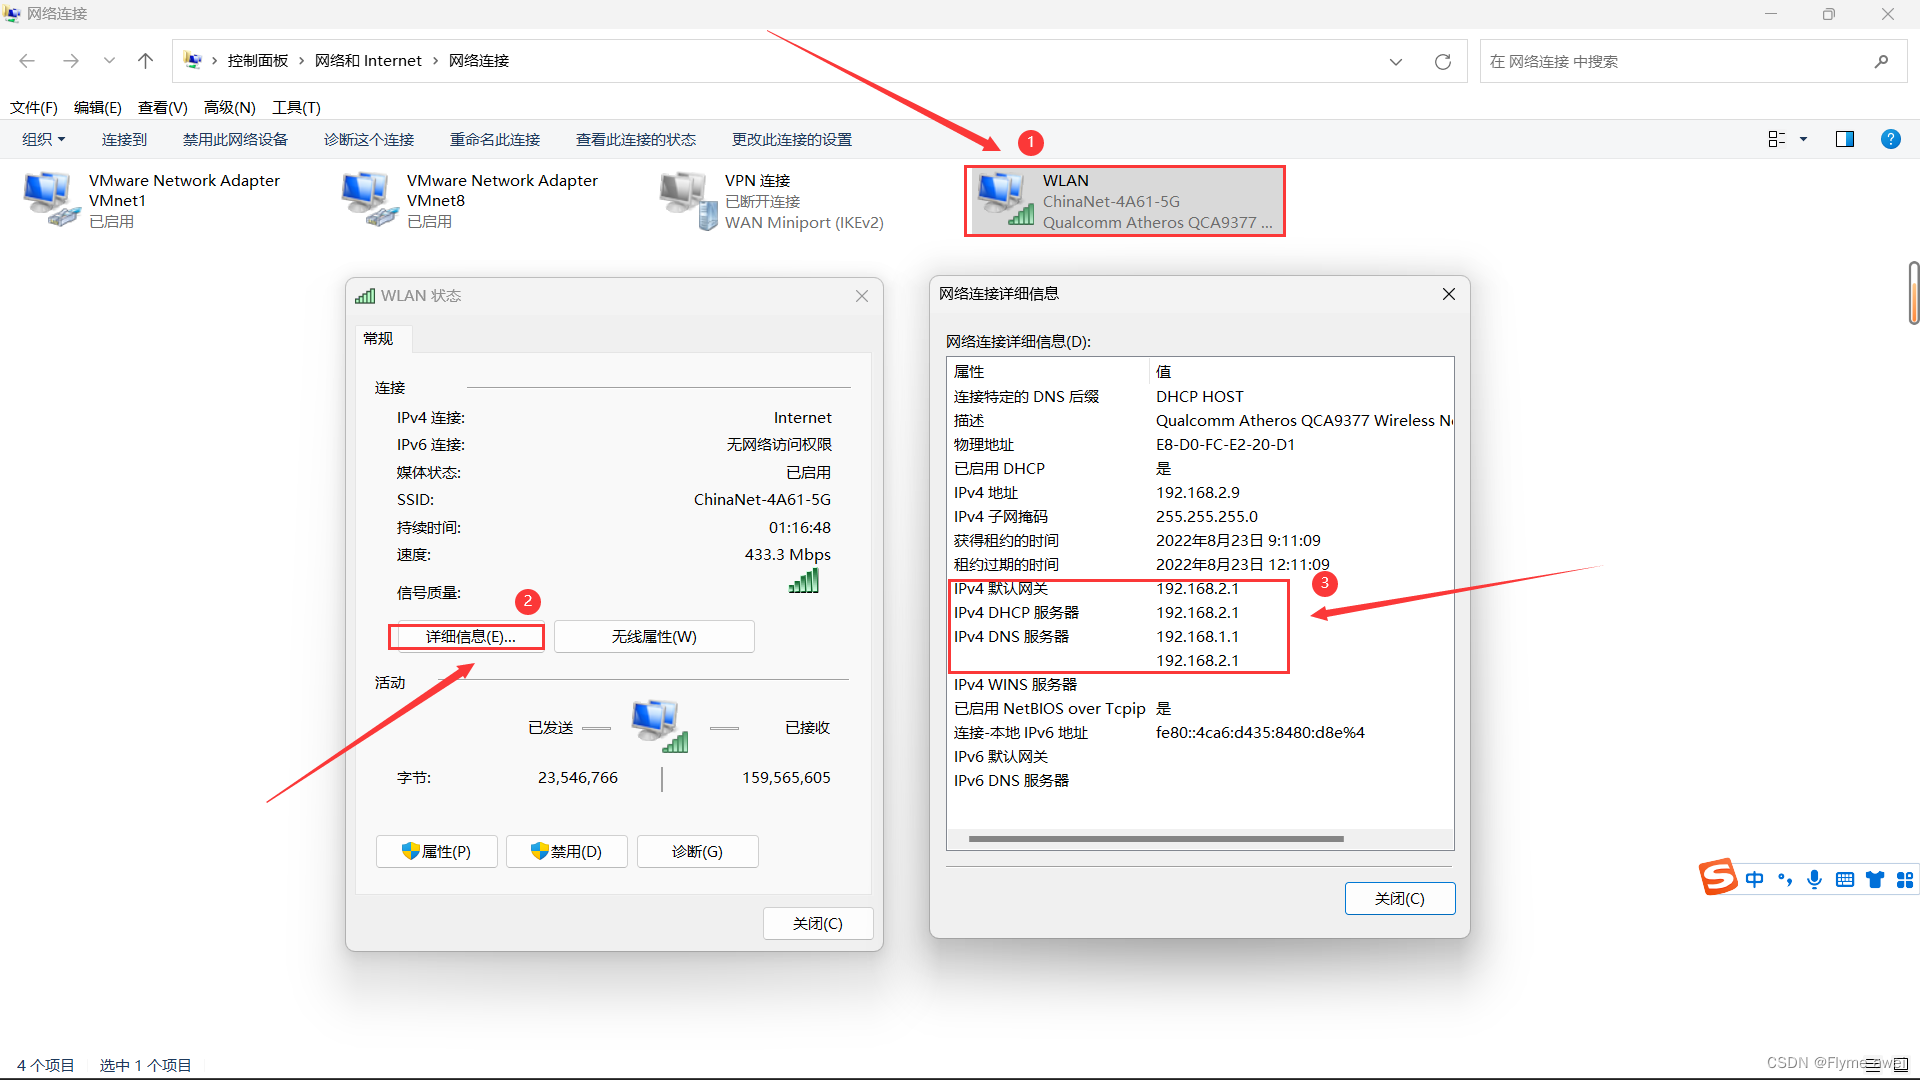Click the main window vertical scrollbar
Image resolution: width=1920 pixels, height=1080 pixels.
pos(1913,292)
